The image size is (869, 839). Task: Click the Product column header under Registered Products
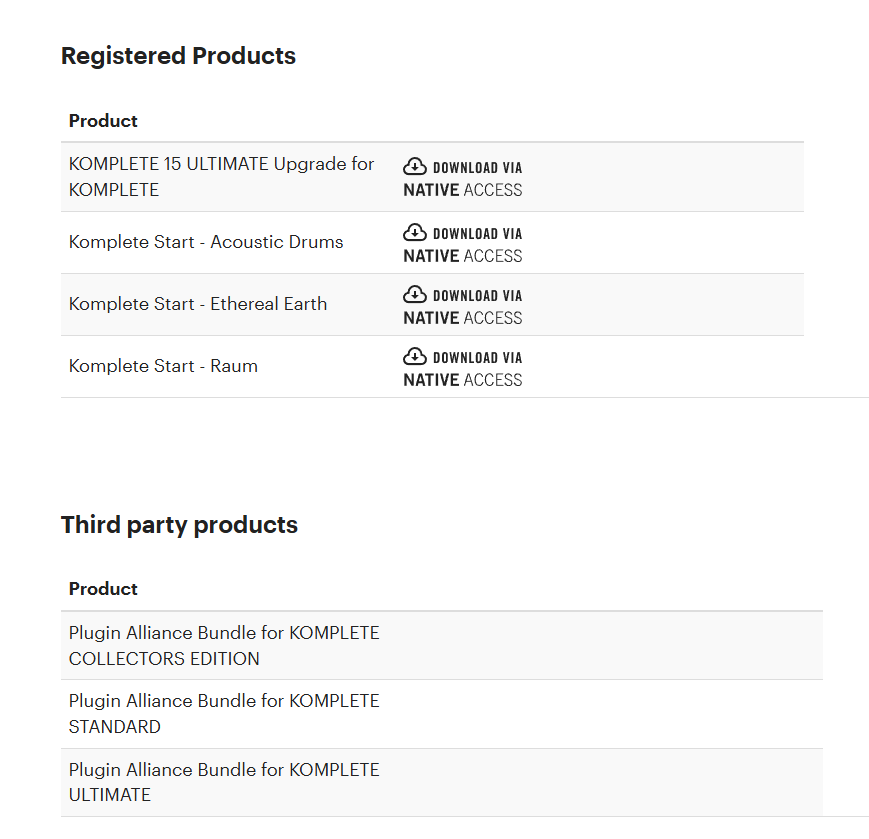[x=103, y=121]
